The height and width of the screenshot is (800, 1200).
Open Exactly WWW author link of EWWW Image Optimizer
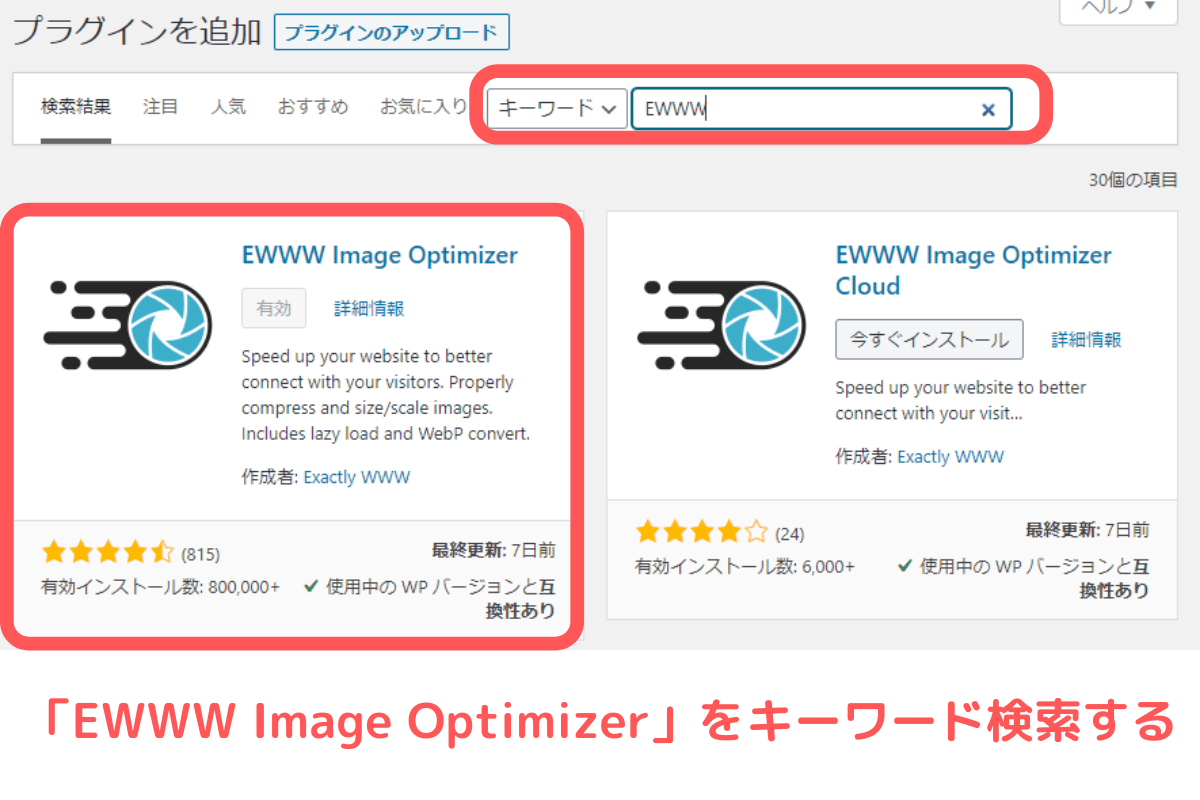click(x=357, y=477)
